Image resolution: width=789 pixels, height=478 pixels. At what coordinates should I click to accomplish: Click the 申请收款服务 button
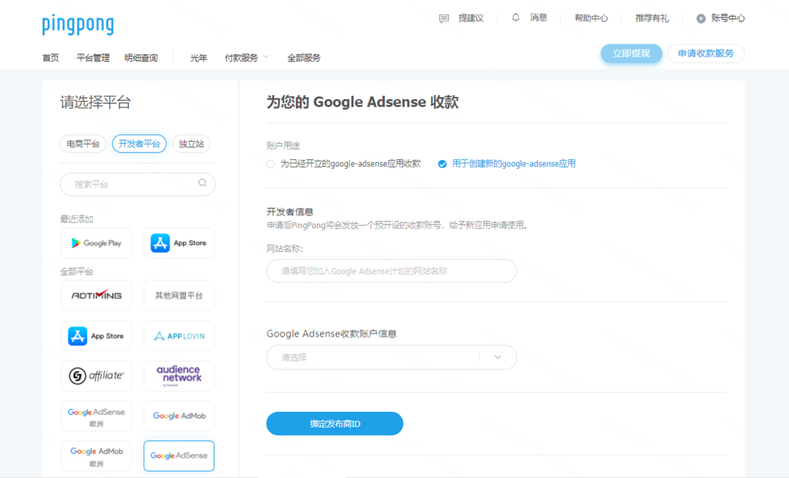point(705,53)
